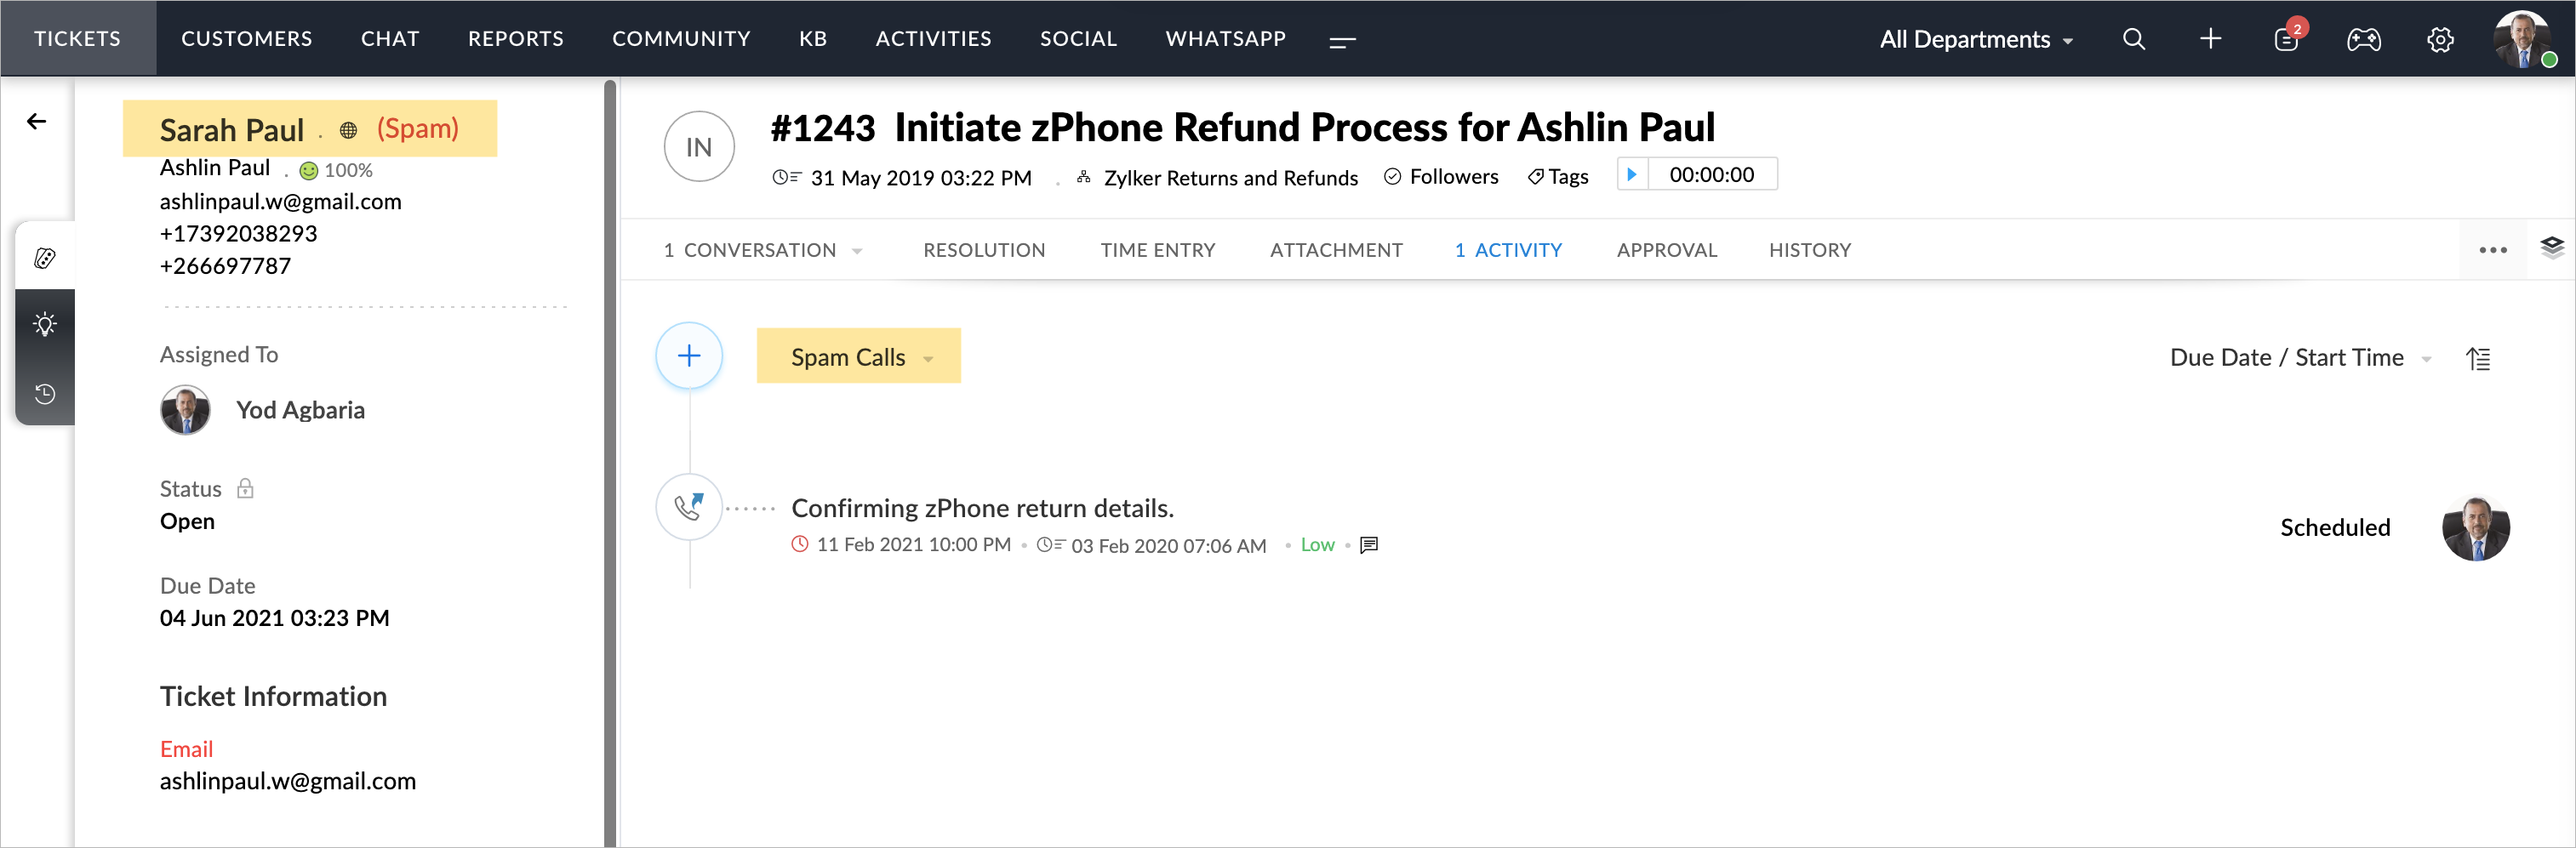Click the gamescope controller icon
Viewport: 2576px width, 848px height.
(2363, 39)
